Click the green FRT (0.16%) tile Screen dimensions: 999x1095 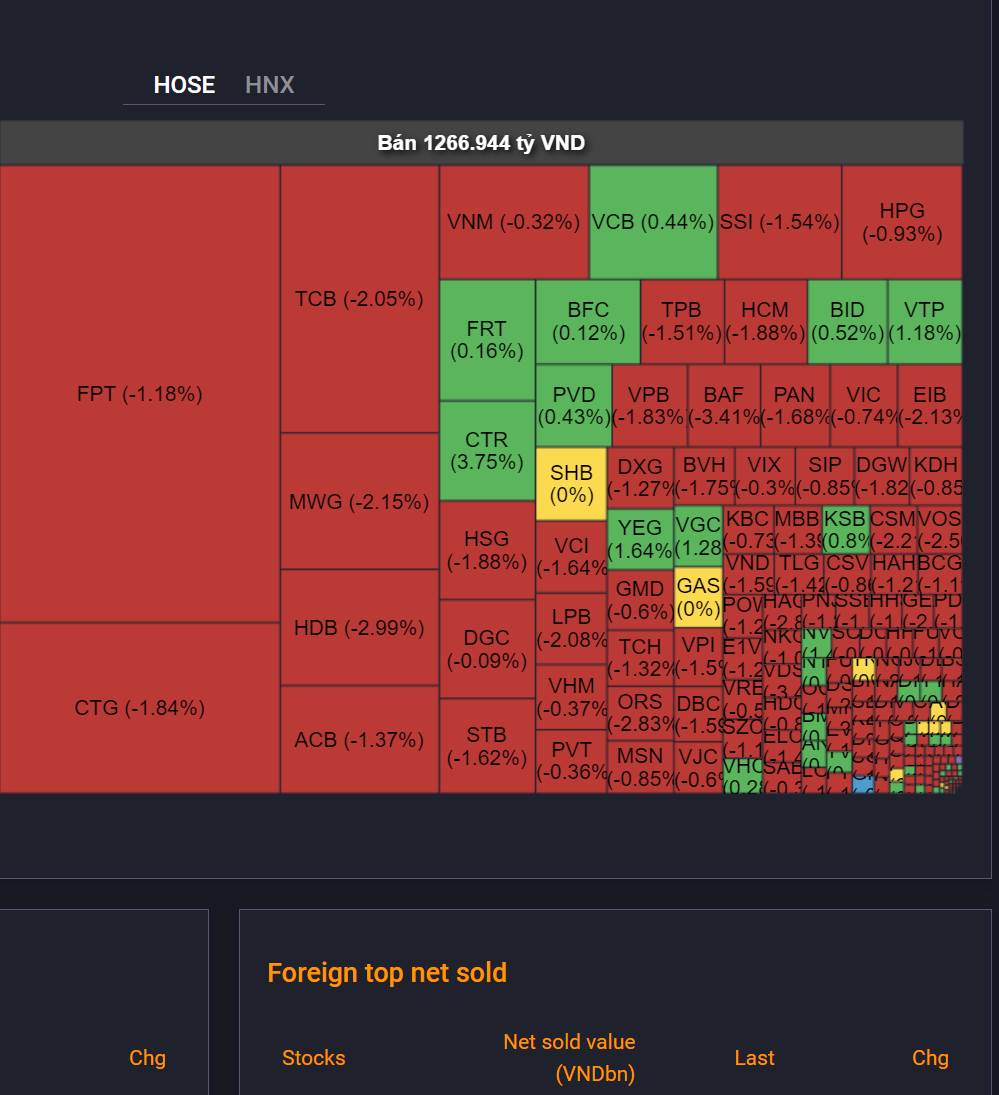(x=487, y=340)
